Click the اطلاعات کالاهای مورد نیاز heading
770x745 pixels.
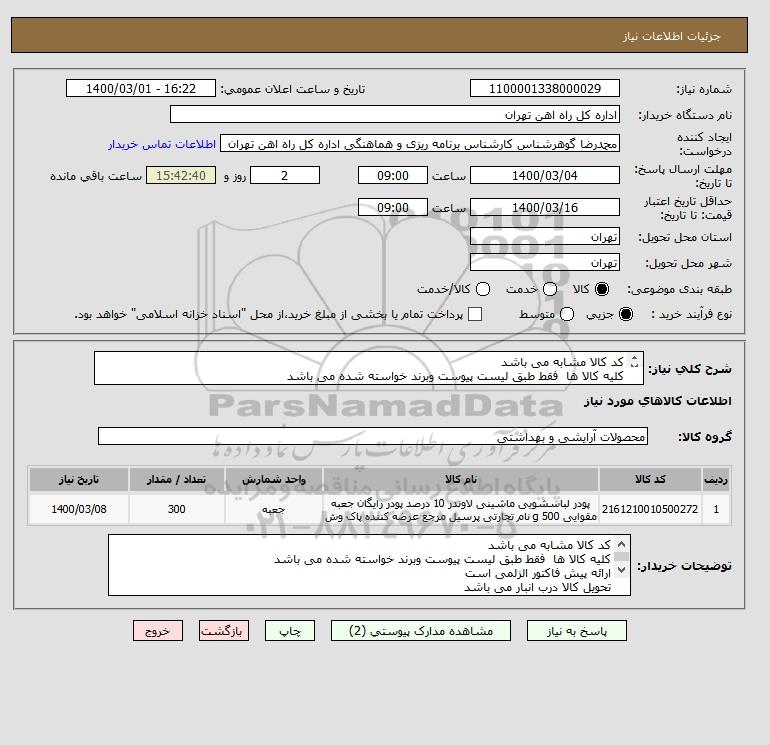658,401
